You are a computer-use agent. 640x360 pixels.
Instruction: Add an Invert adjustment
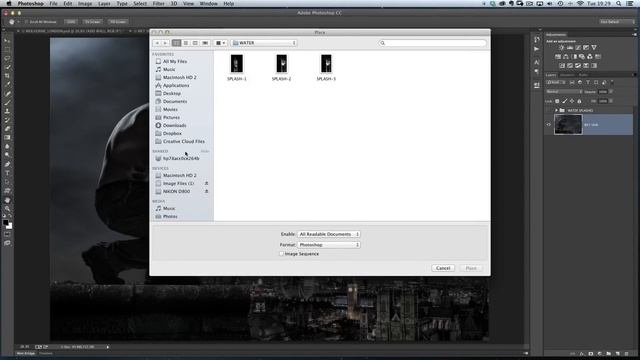tap(562, 65)
